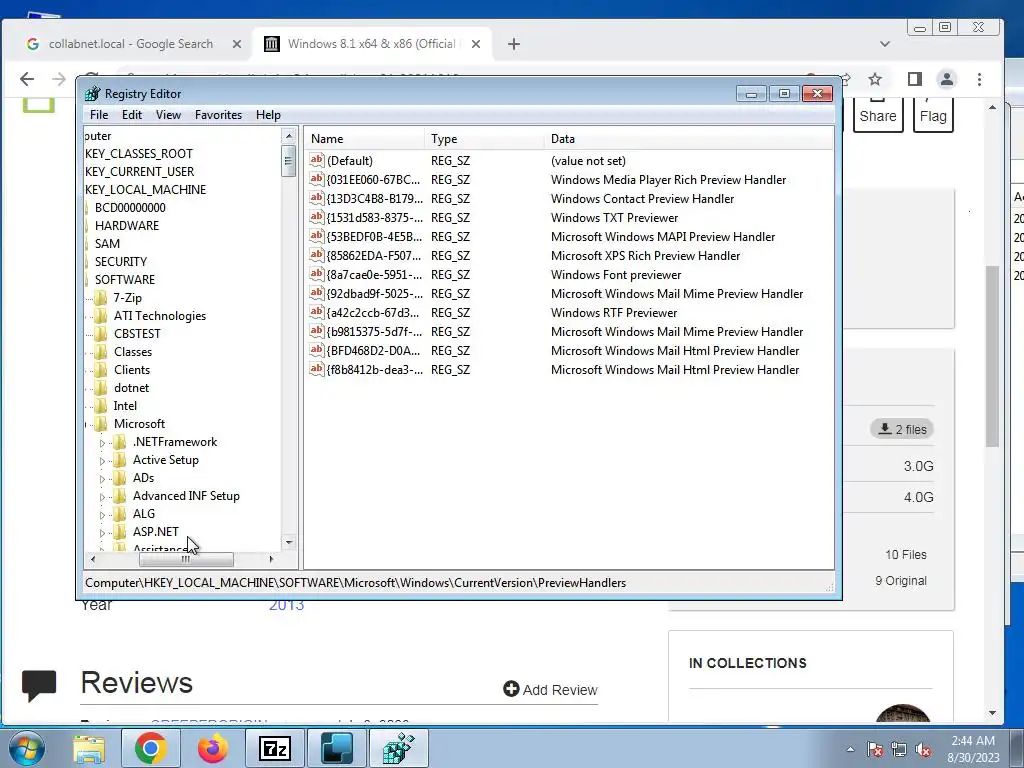This screenshot has height=768, width=1024.
Task: Click string icon of {8a7cae0e-5951 value
Action: tap(317, 274)
